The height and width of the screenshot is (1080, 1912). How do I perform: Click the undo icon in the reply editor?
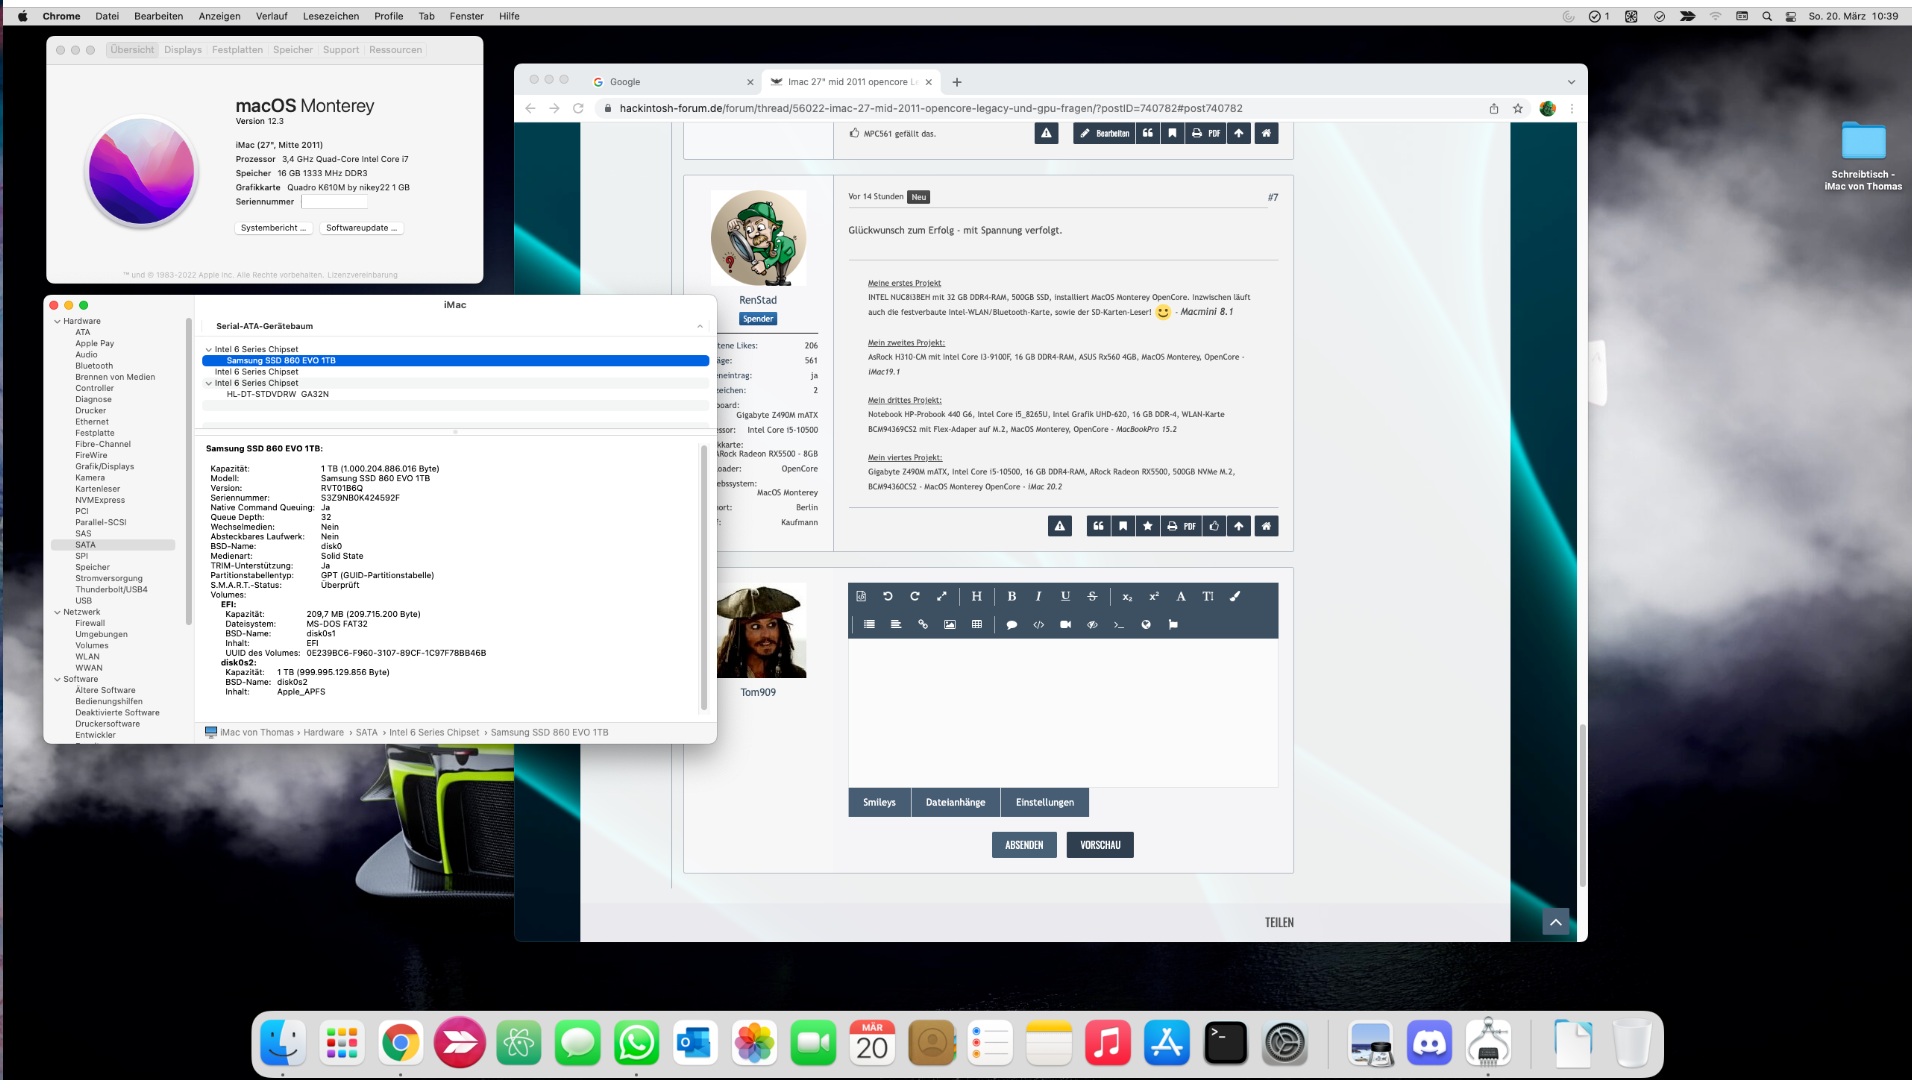pos(888,597)
